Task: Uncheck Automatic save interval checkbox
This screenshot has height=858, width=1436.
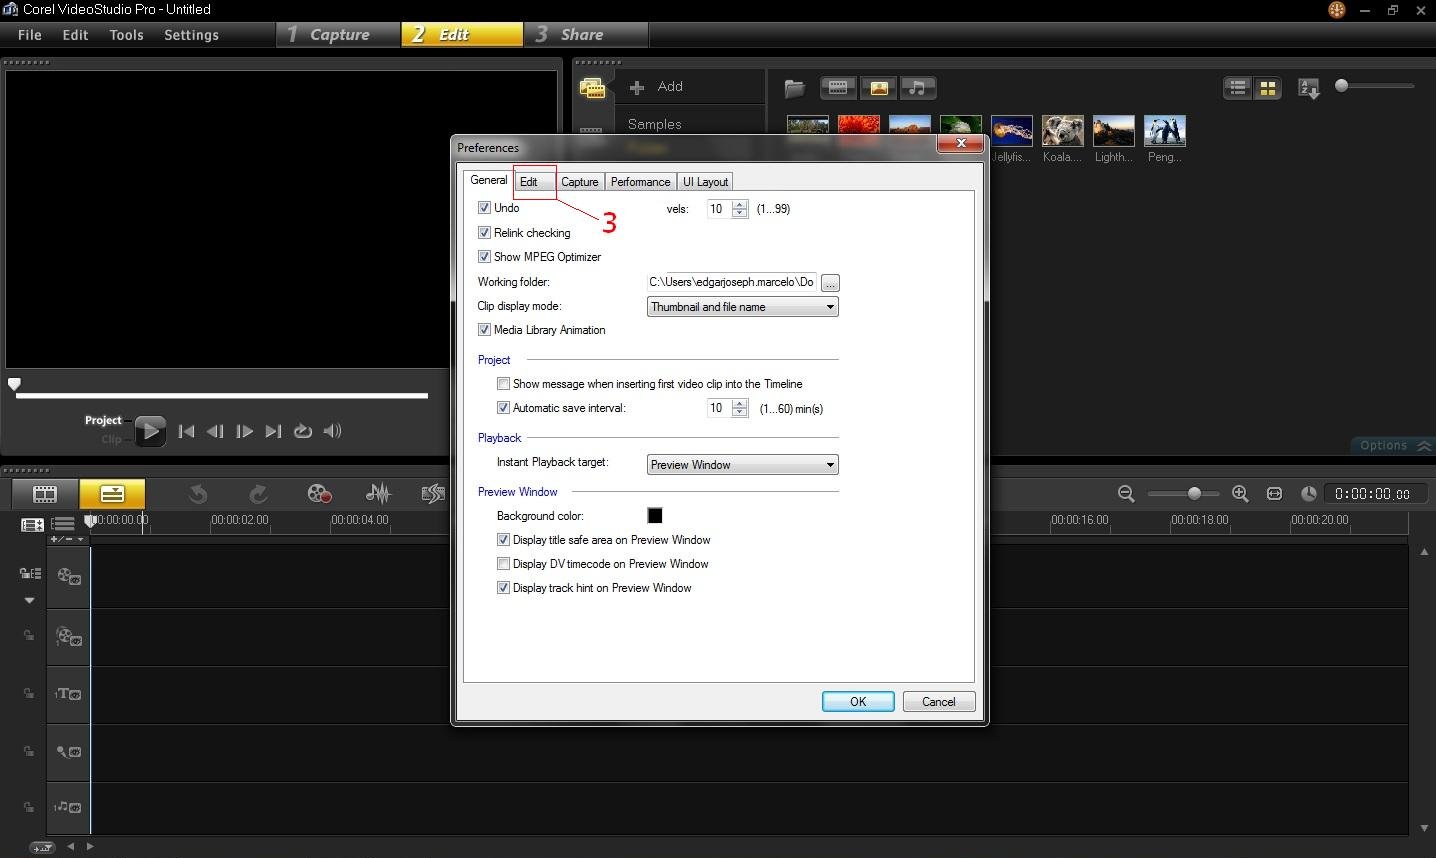Action: pyautogui.click(x=503, y=408)
